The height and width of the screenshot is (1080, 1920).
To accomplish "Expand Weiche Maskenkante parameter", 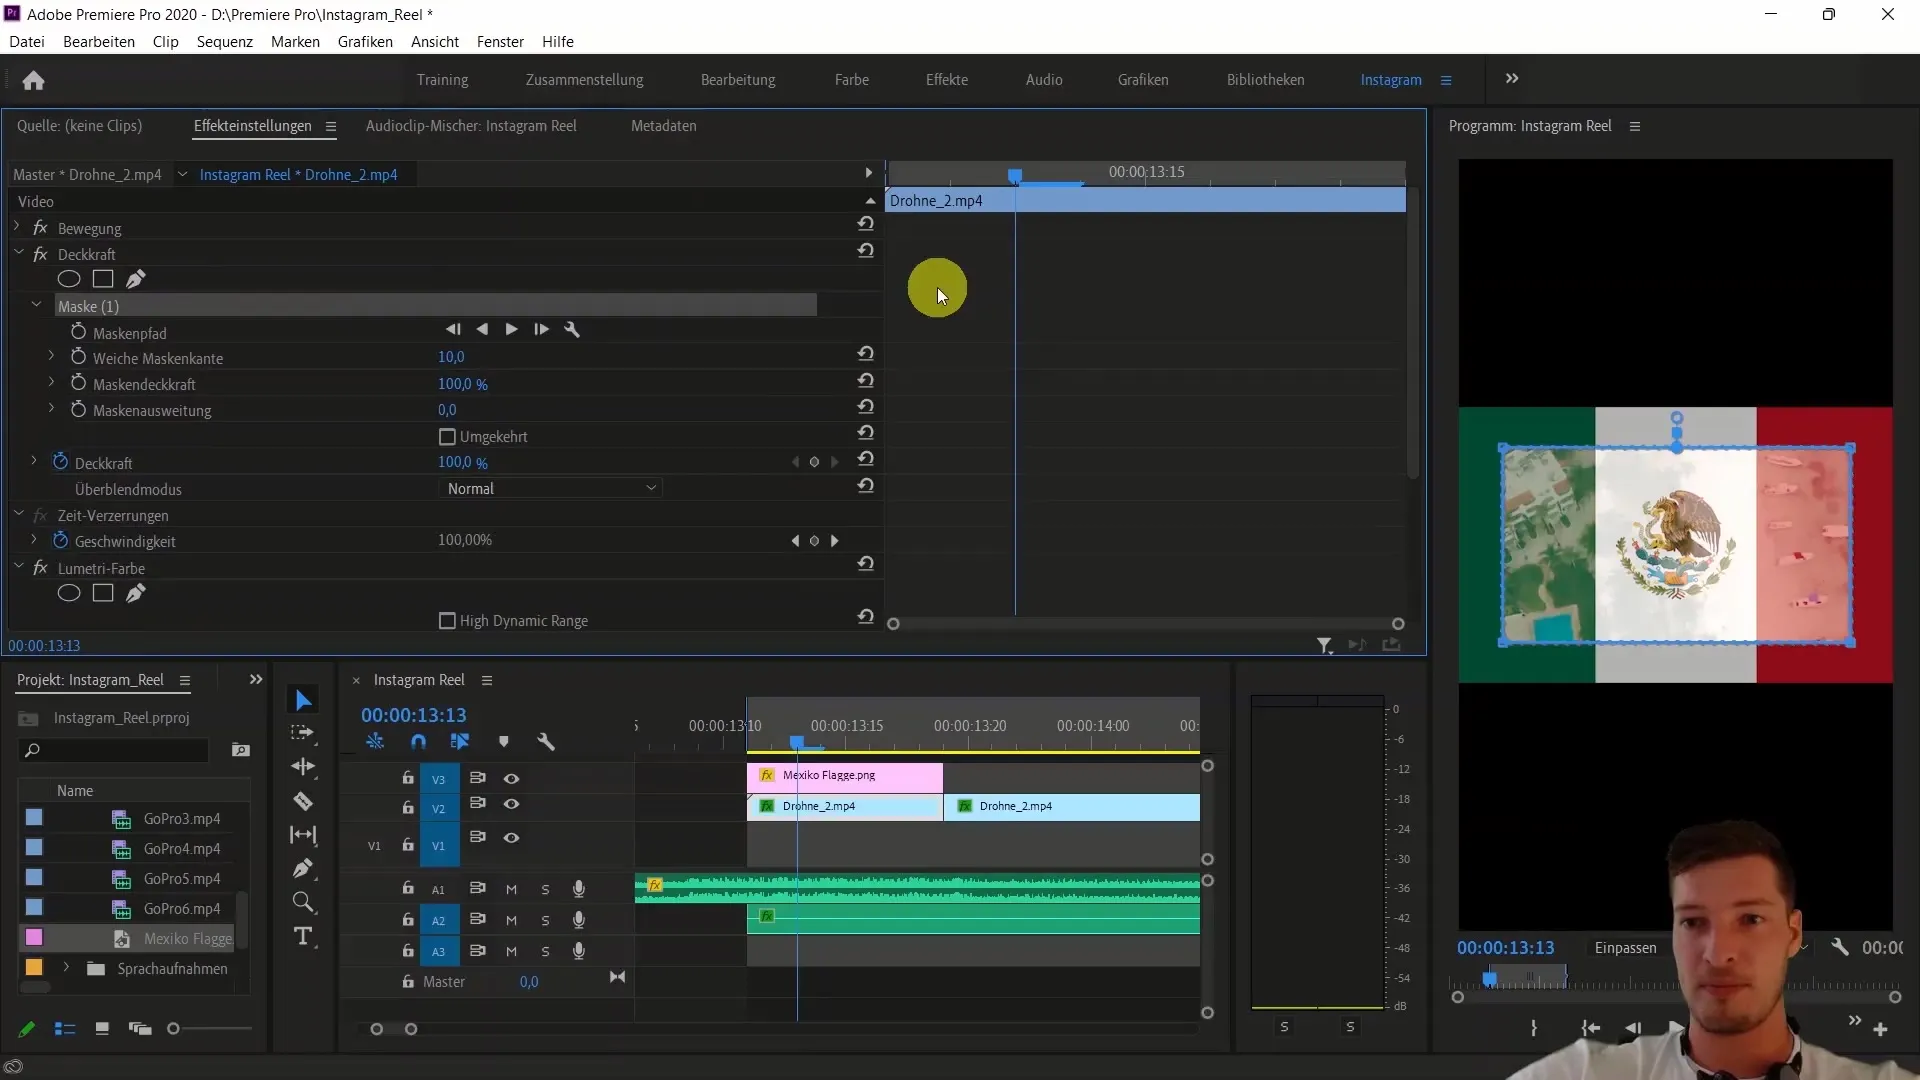I will point(51,356).
